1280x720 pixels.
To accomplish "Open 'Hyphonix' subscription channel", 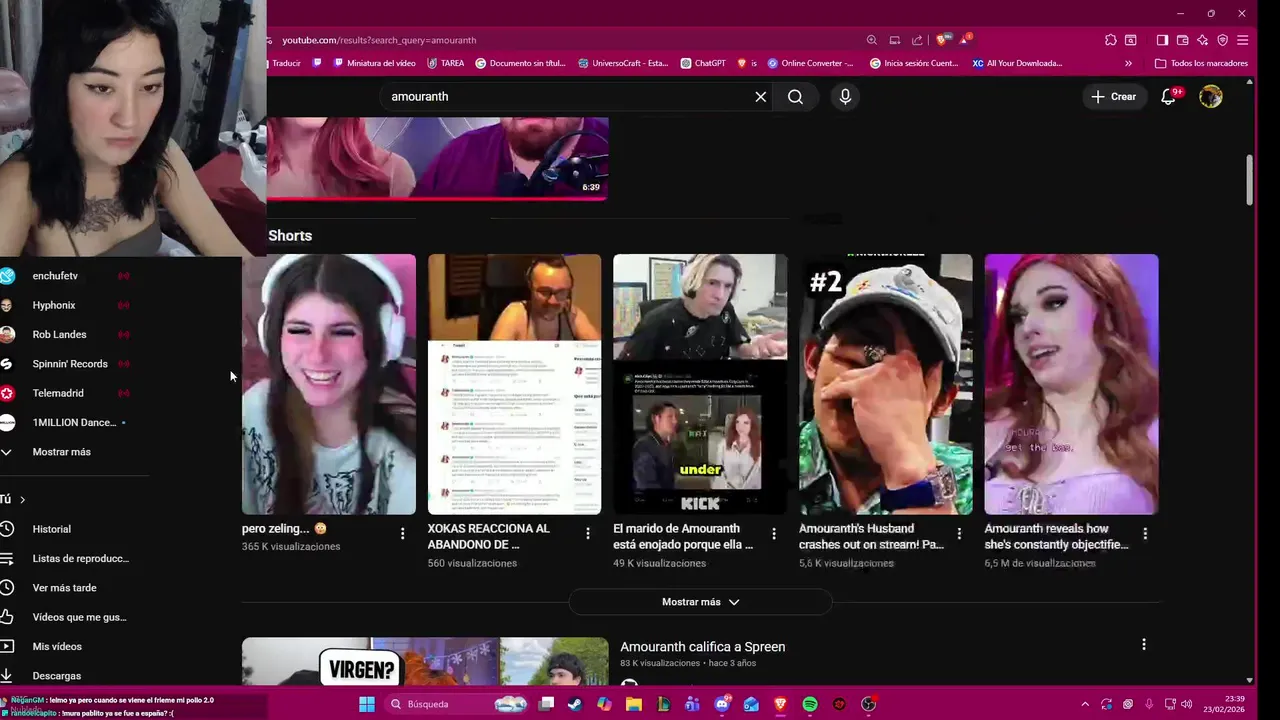I will coord(54,305).
